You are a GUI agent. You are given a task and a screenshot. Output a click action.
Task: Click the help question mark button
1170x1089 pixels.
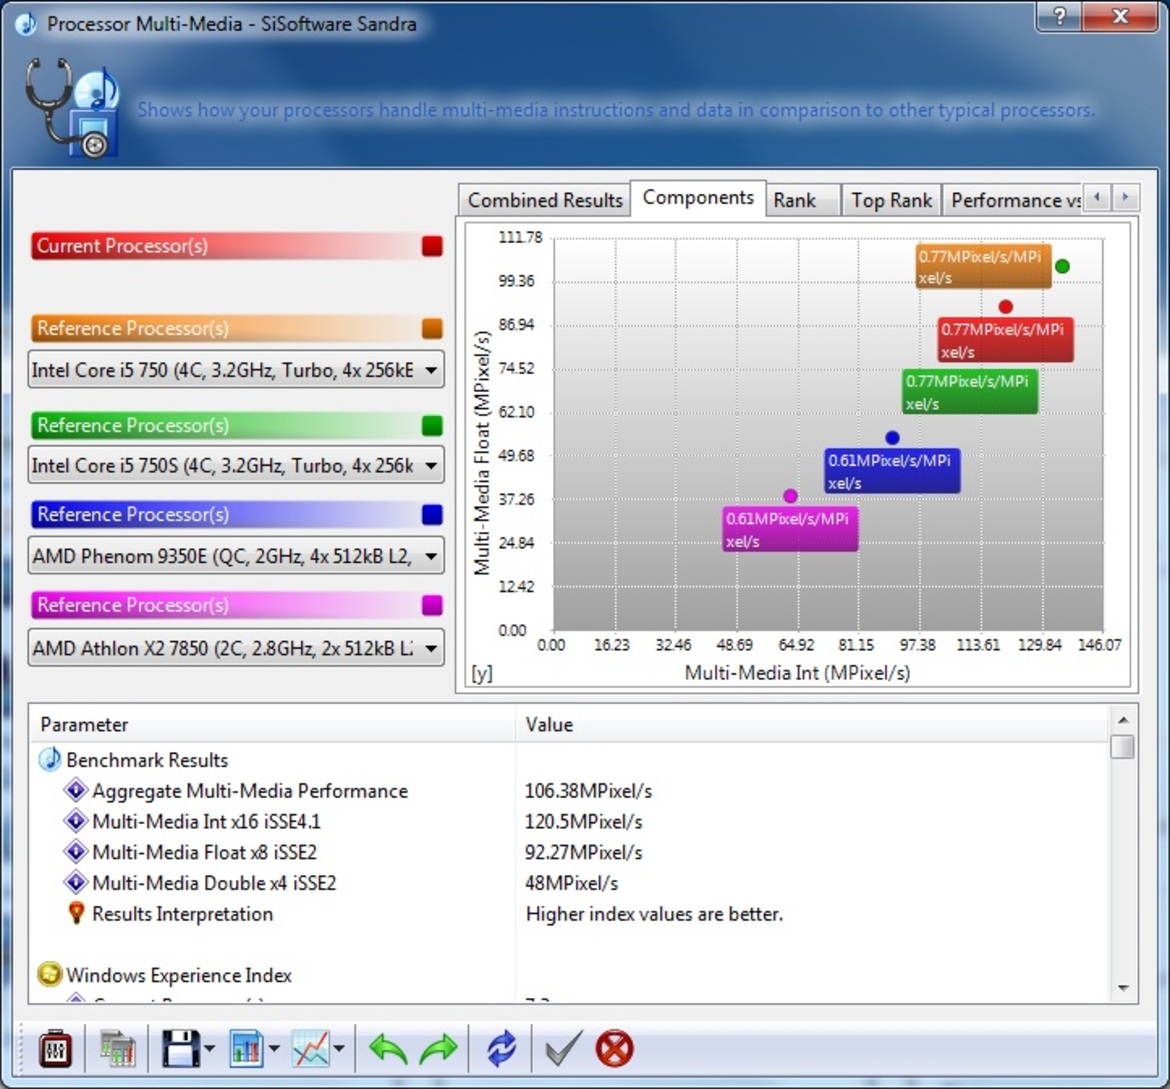pyautogui.click(x=1060, y=15)
